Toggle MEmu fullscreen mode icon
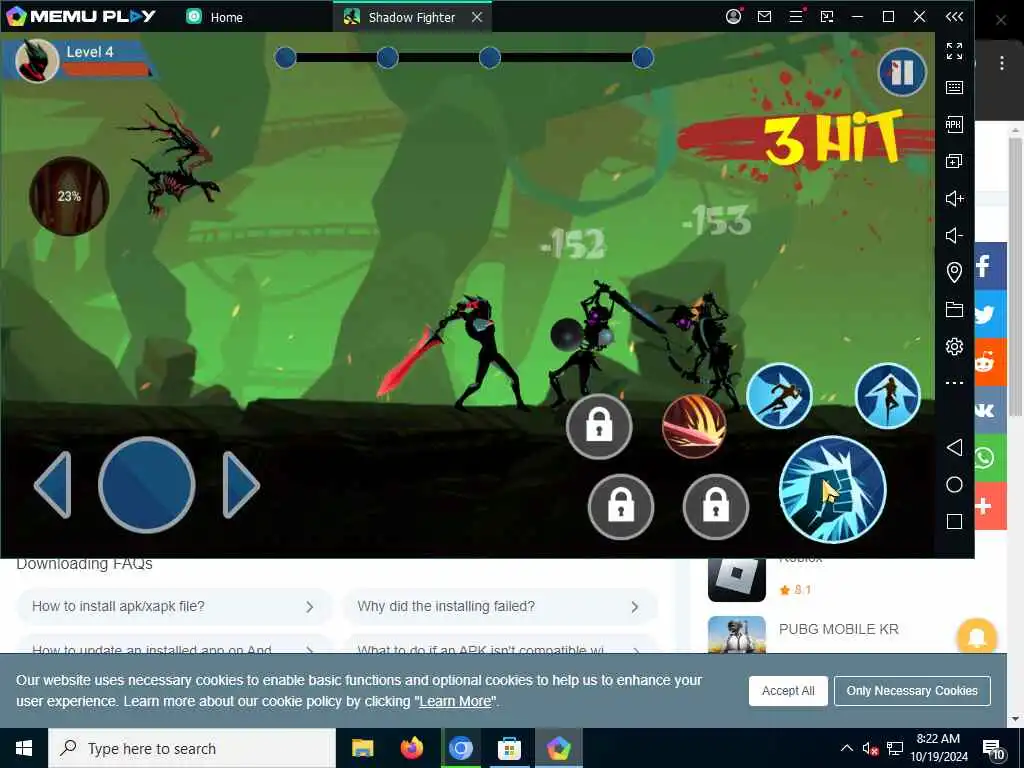Image resolution: width=1024 pixels, height=768 pixels. [954, 50]
